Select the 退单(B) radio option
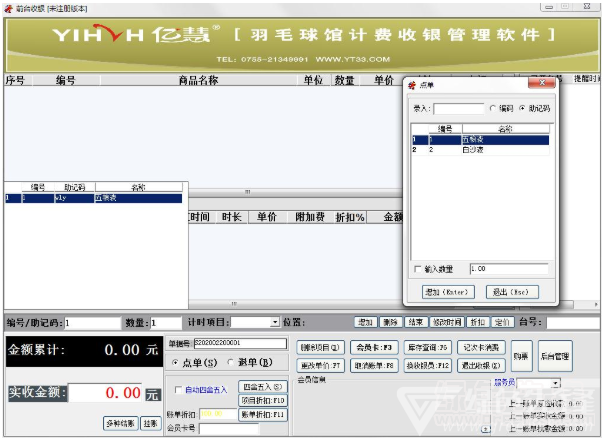This screenshot has height=440, width=604. pyautogui.click(x=230, y=362)
